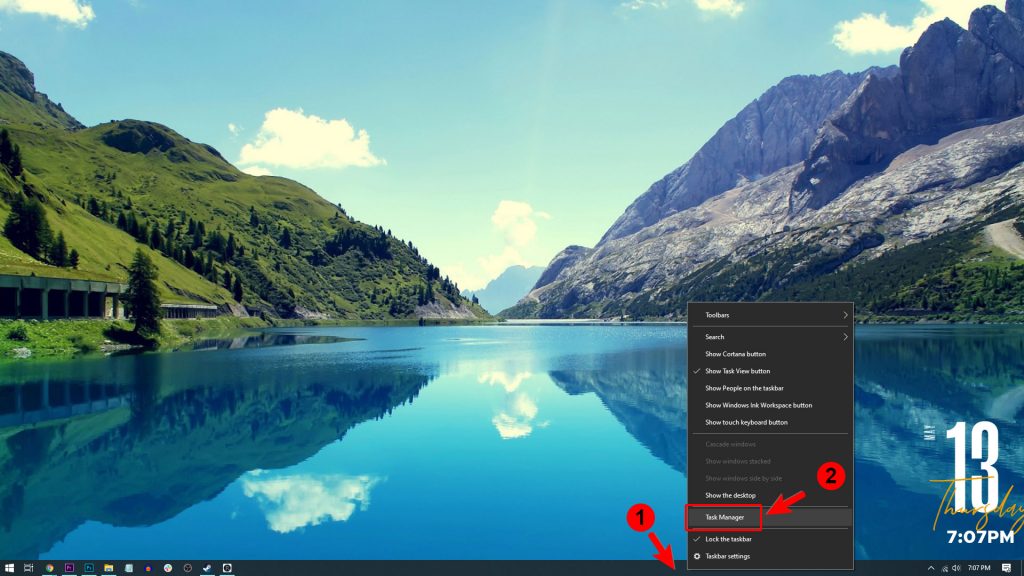1024x576 pixels.
Task: Click the gear icon beside Taskbar settings
Action: click(697, 556)
